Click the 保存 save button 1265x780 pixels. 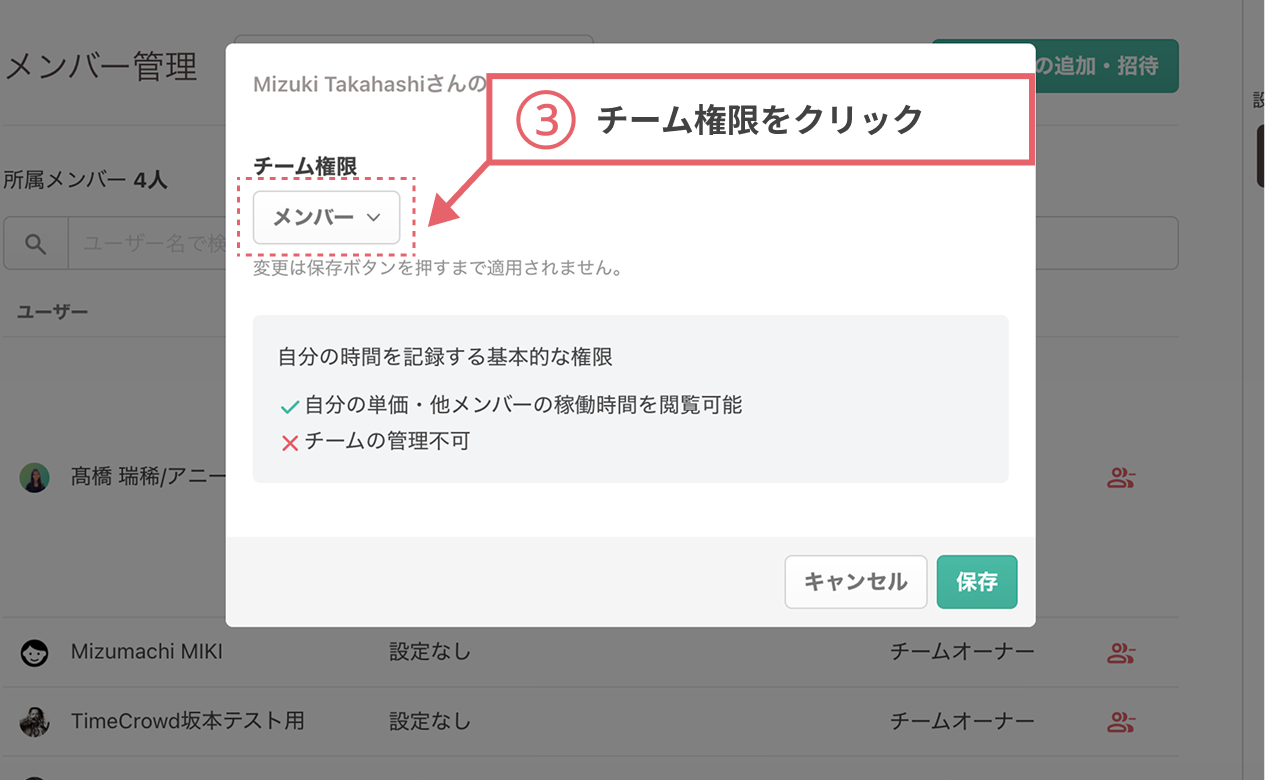click(x=977, y=581)
